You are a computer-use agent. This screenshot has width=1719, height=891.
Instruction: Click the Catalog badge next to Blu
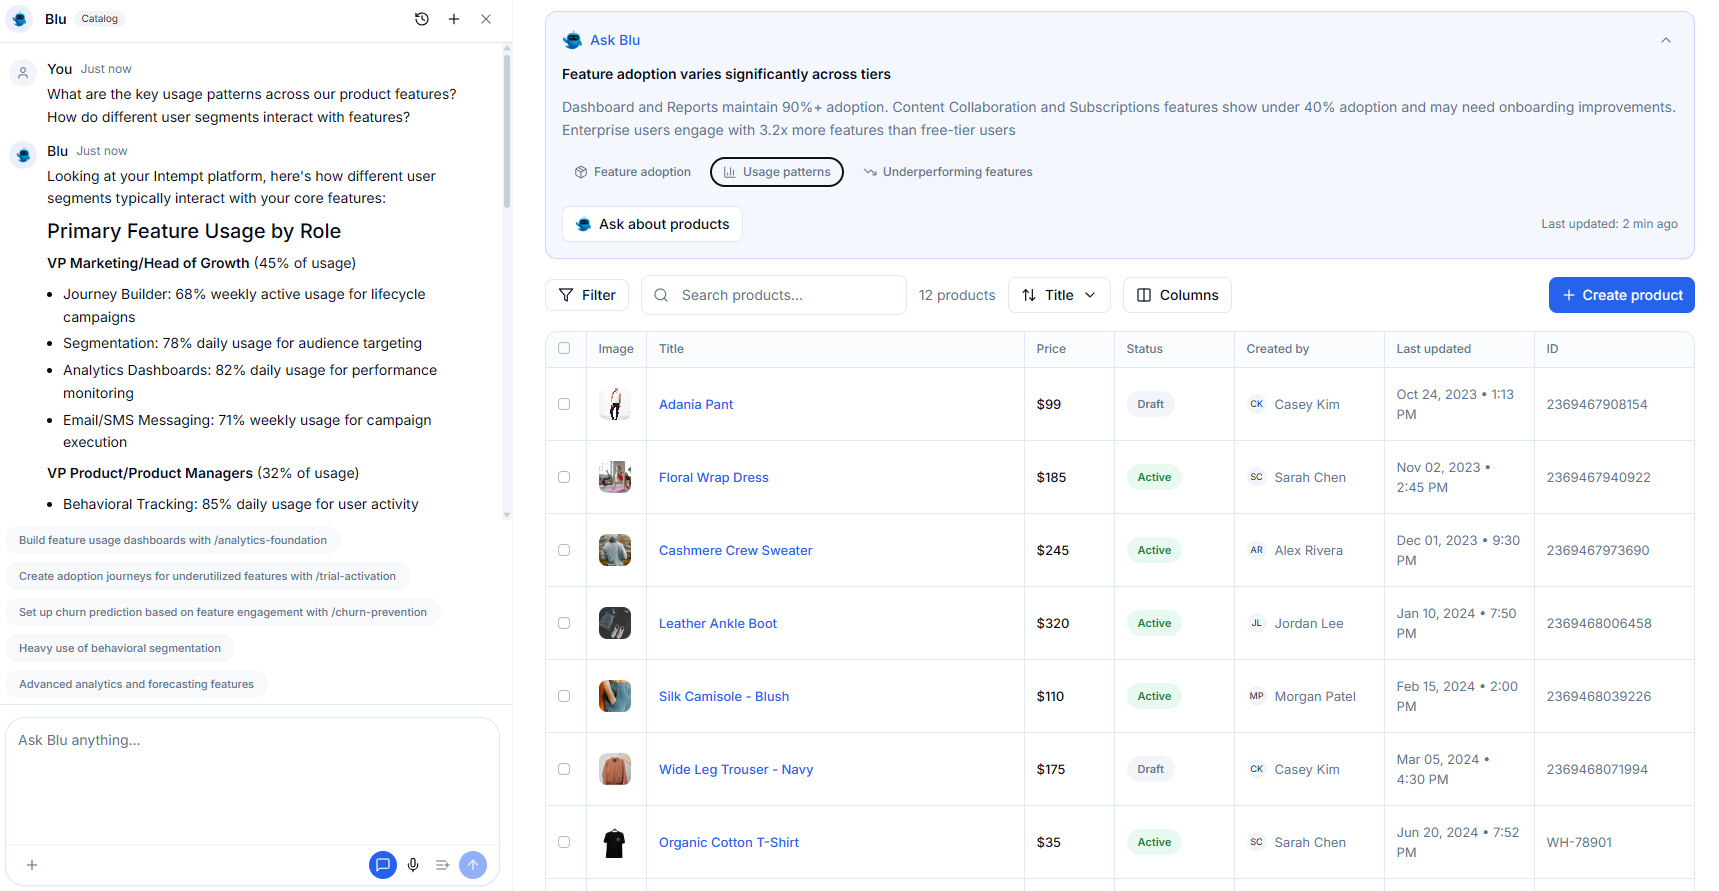99,19
